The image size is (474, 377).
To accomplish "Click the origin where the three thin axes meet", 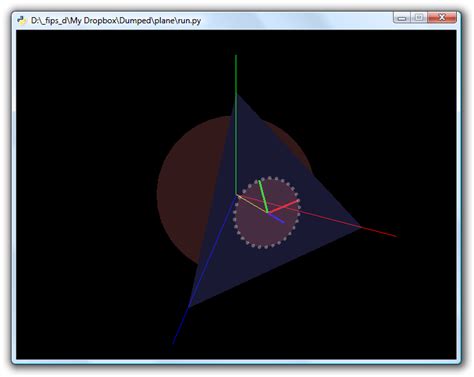I will click(x=236, y=195).
